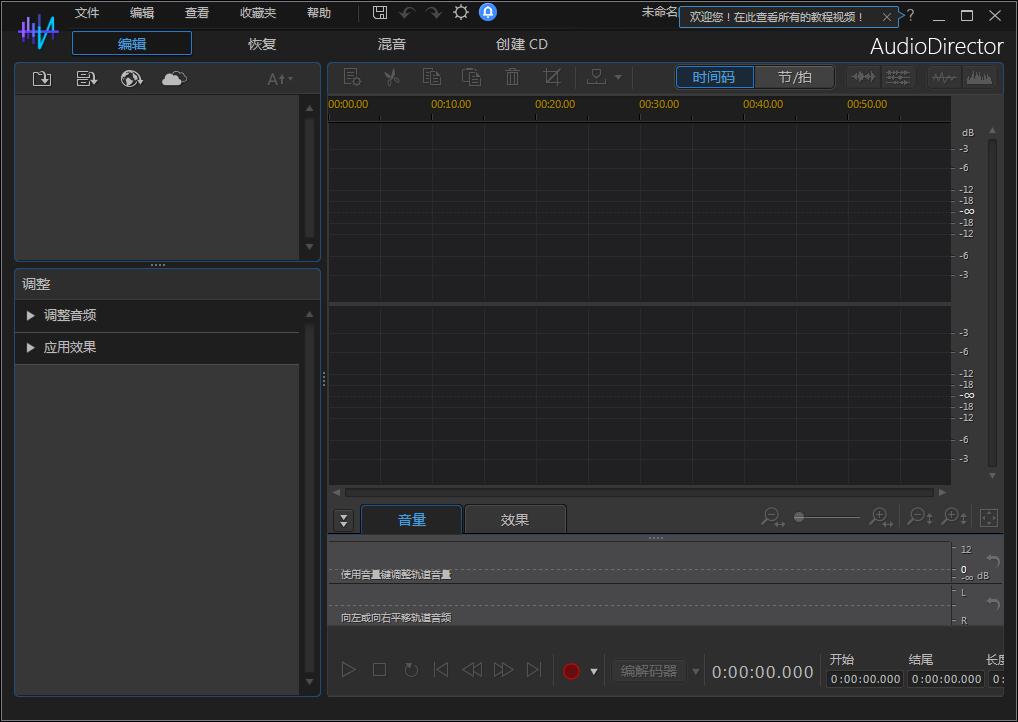The width and height of the screenshot is (1018, 722).
Task: Toggle loop playback icon
Action: (x=411, y=669)
